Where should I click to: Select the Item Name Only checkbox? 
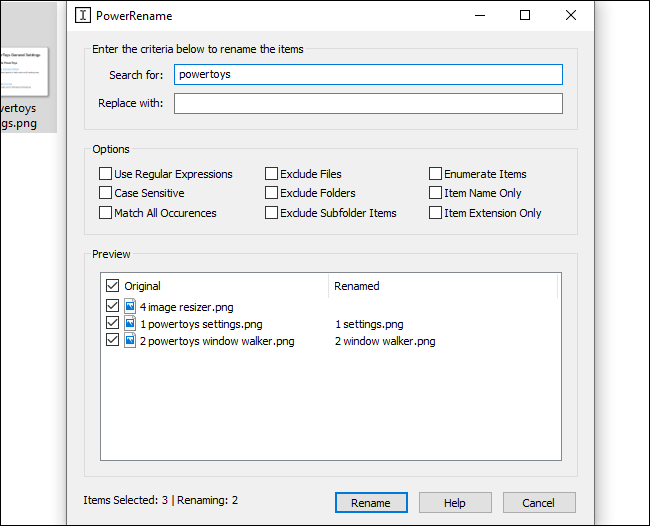pyautogui.click(x=436, y=193)
